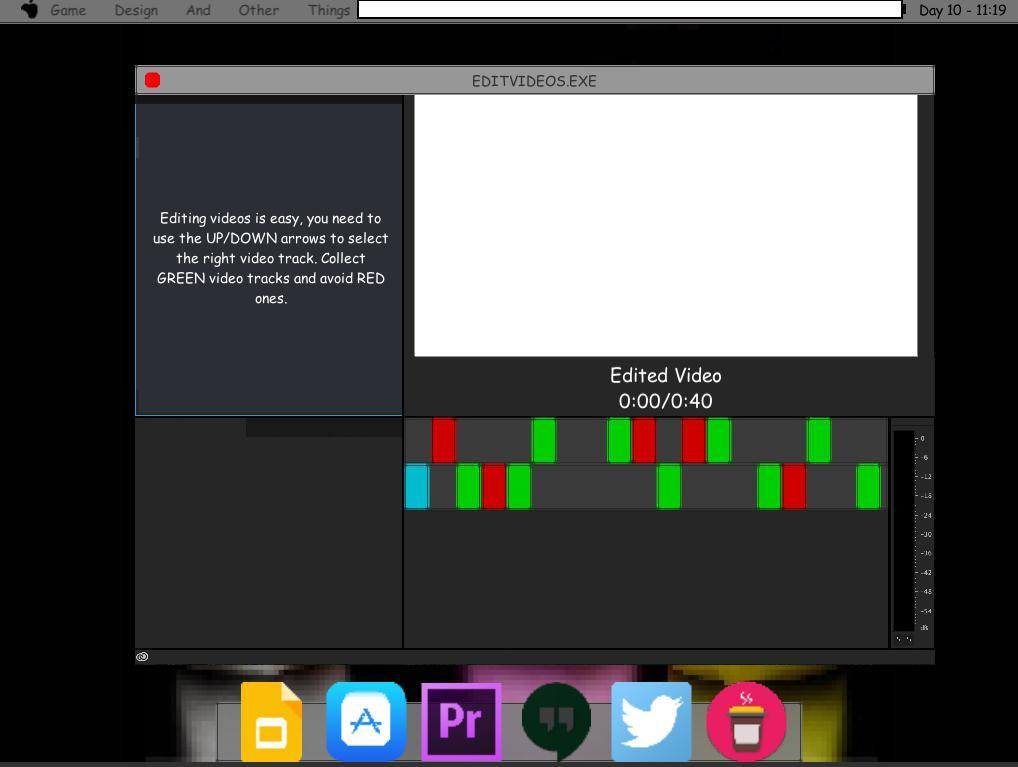Launch Twitter from the dock
The image size is (1018, 767).
pyautogui.click(x=651, y=721)
